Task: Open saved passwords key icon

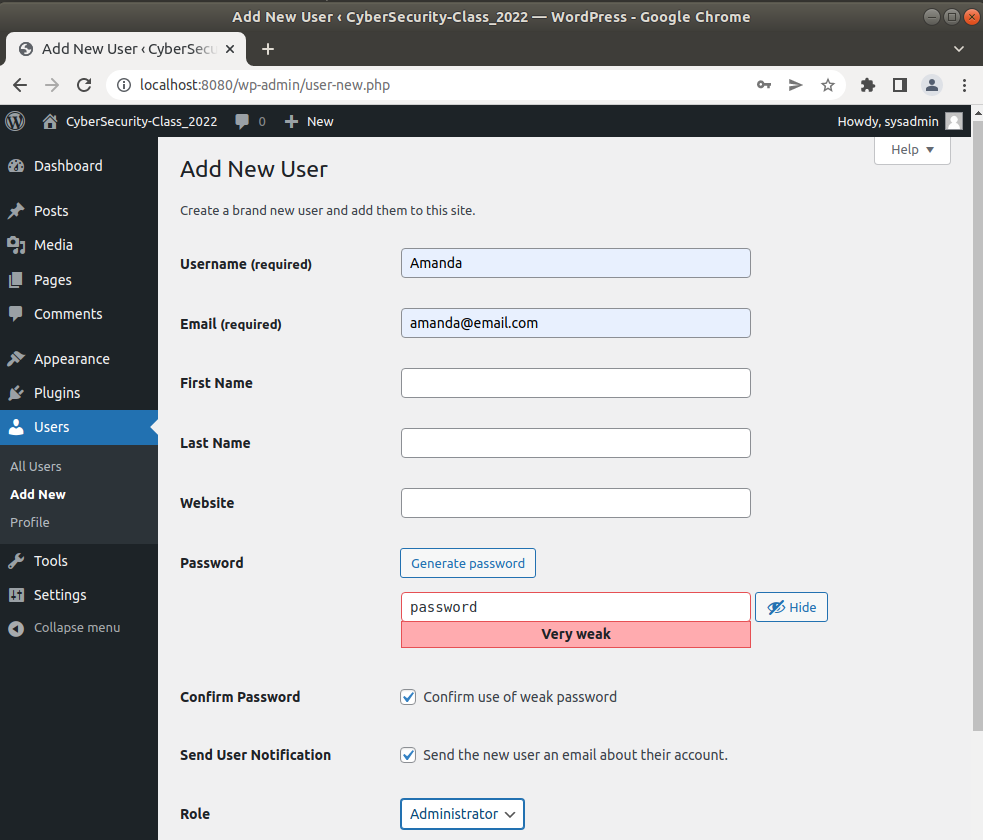Action: (x=764, y=85)
